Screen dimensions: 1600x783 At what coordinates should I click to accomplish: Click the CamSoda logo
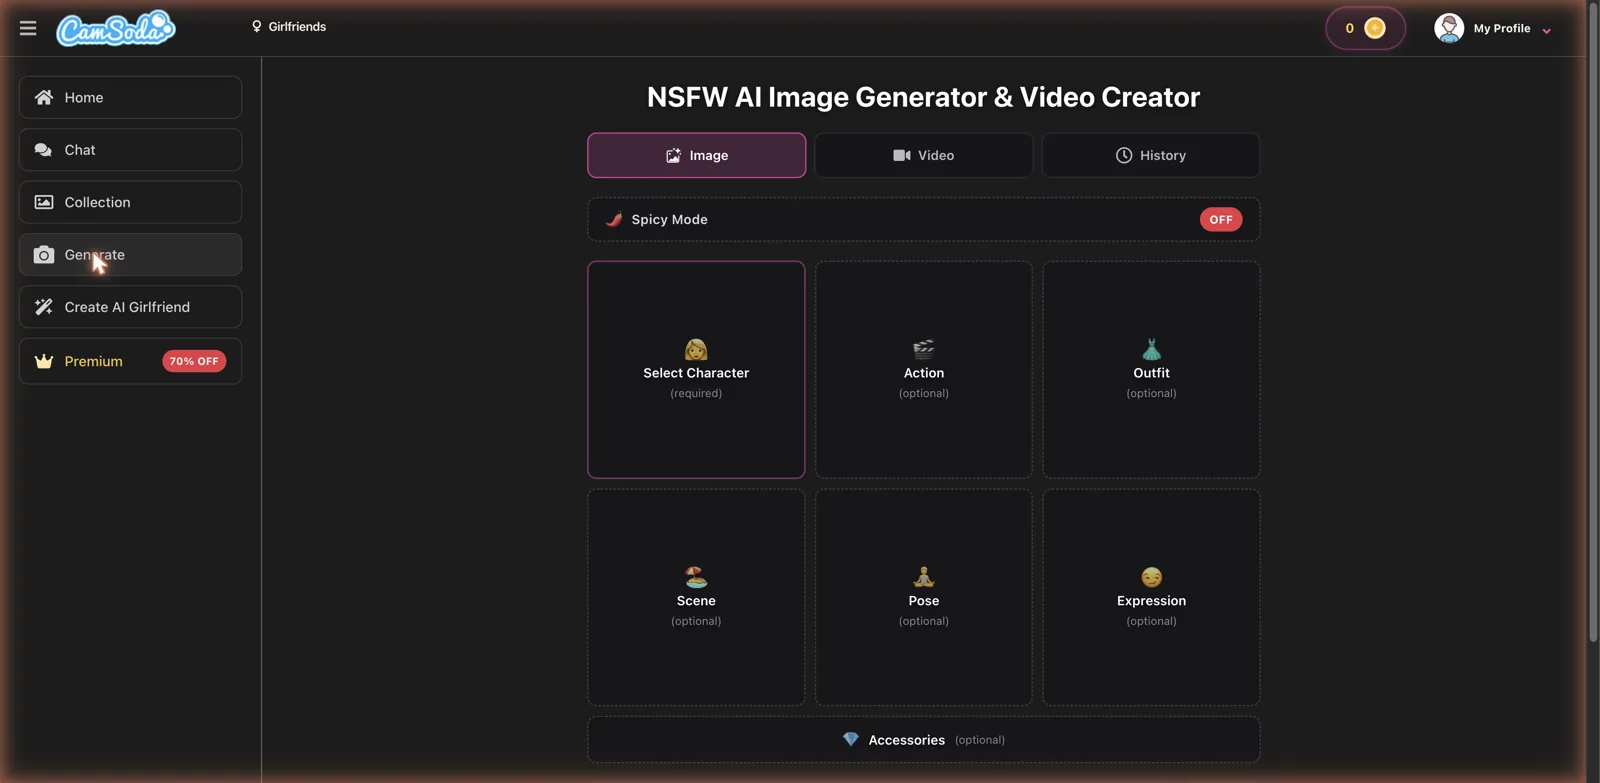pos(116,29)
